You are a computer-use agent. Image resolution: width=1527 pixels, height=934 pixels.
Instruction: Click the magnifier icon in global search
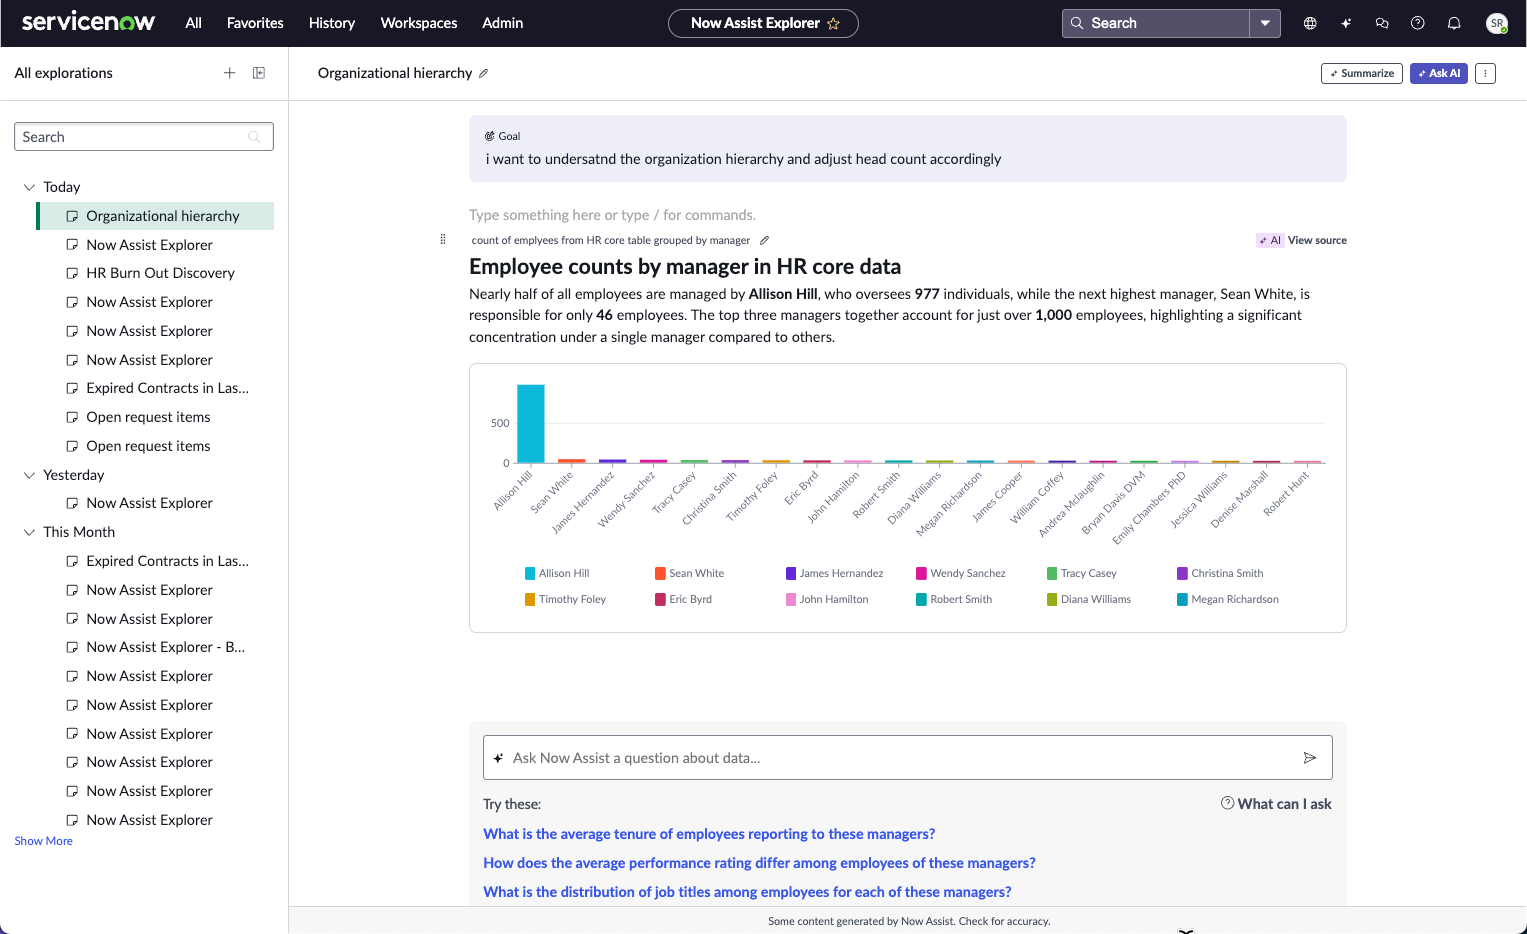tap(1077, 23)
